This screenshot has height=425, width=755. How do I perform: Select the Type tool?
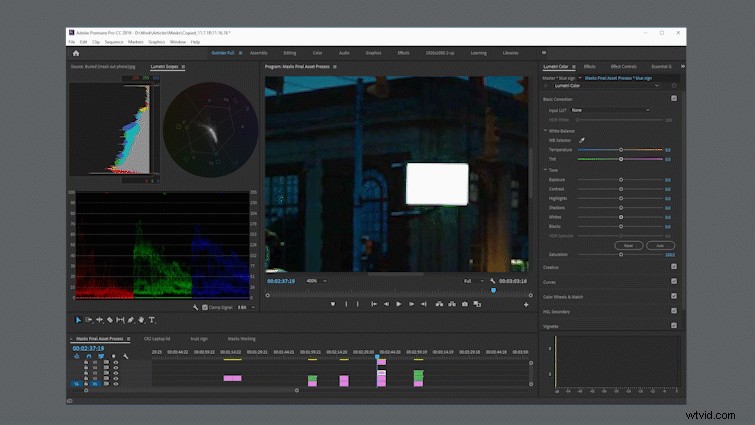tap(152, 320)
